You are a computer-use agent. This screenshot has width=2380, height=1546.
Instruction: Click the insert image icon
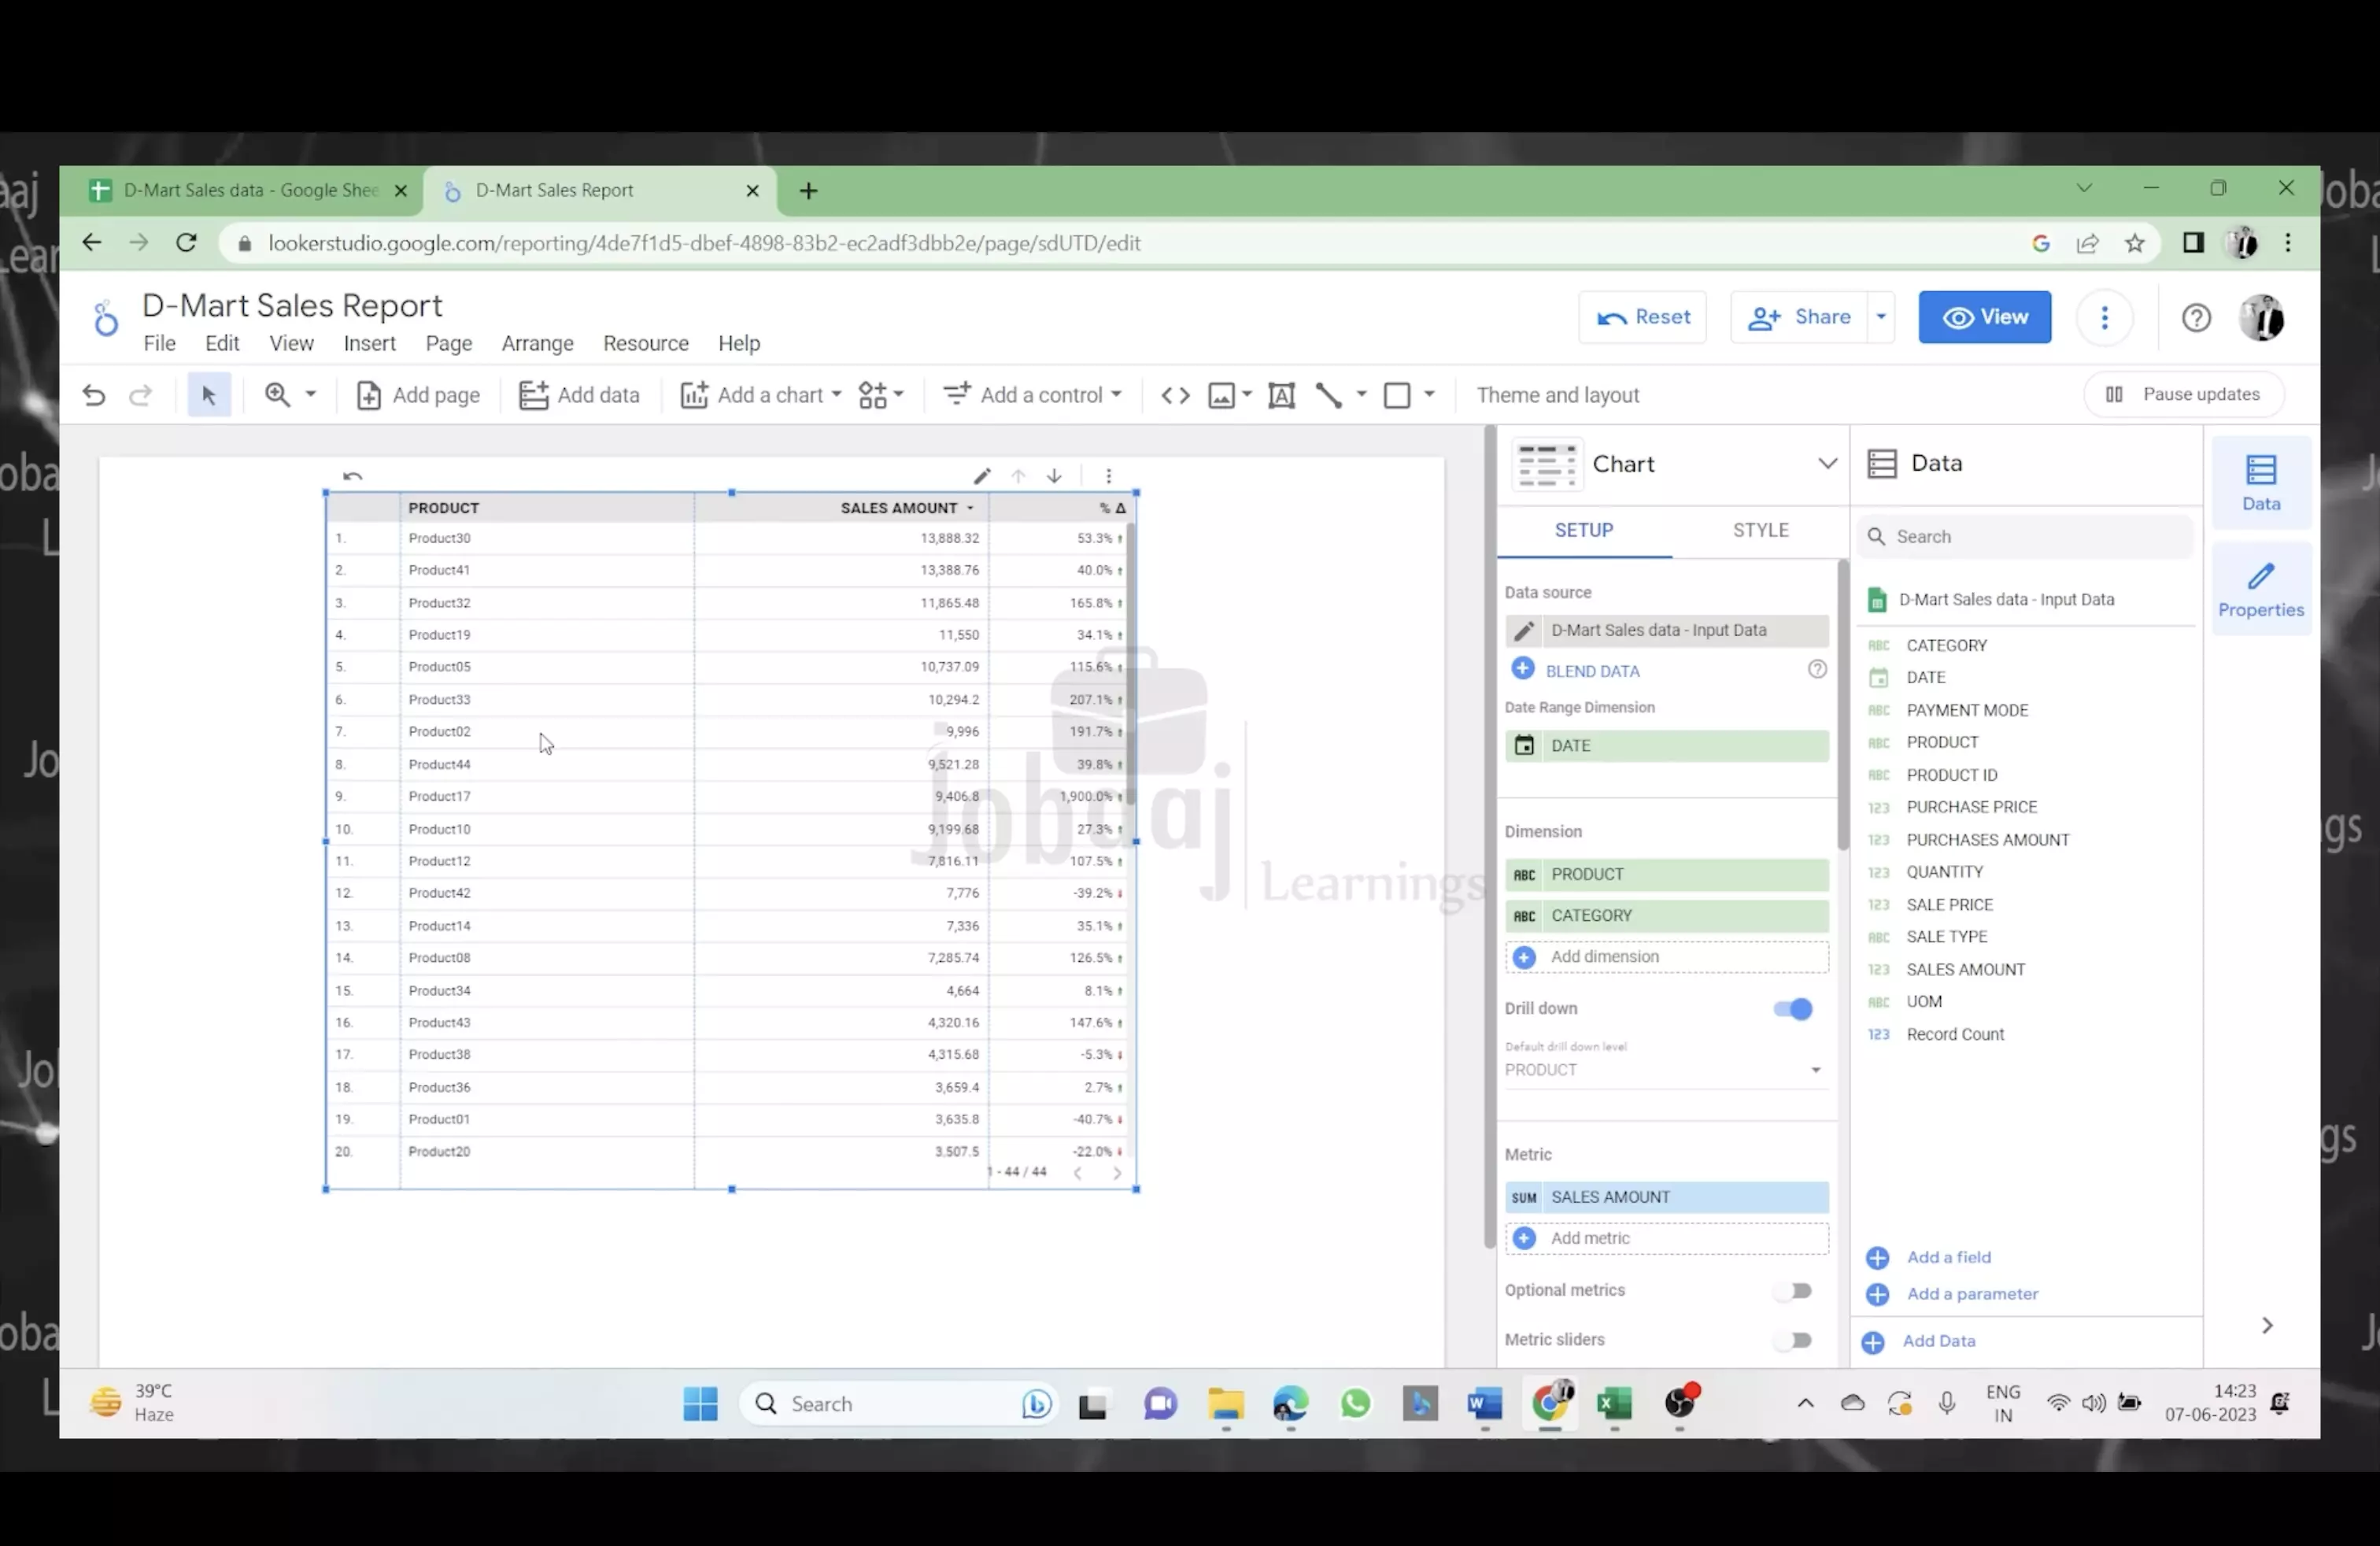pyautogui.click(x=1221, y=395)
